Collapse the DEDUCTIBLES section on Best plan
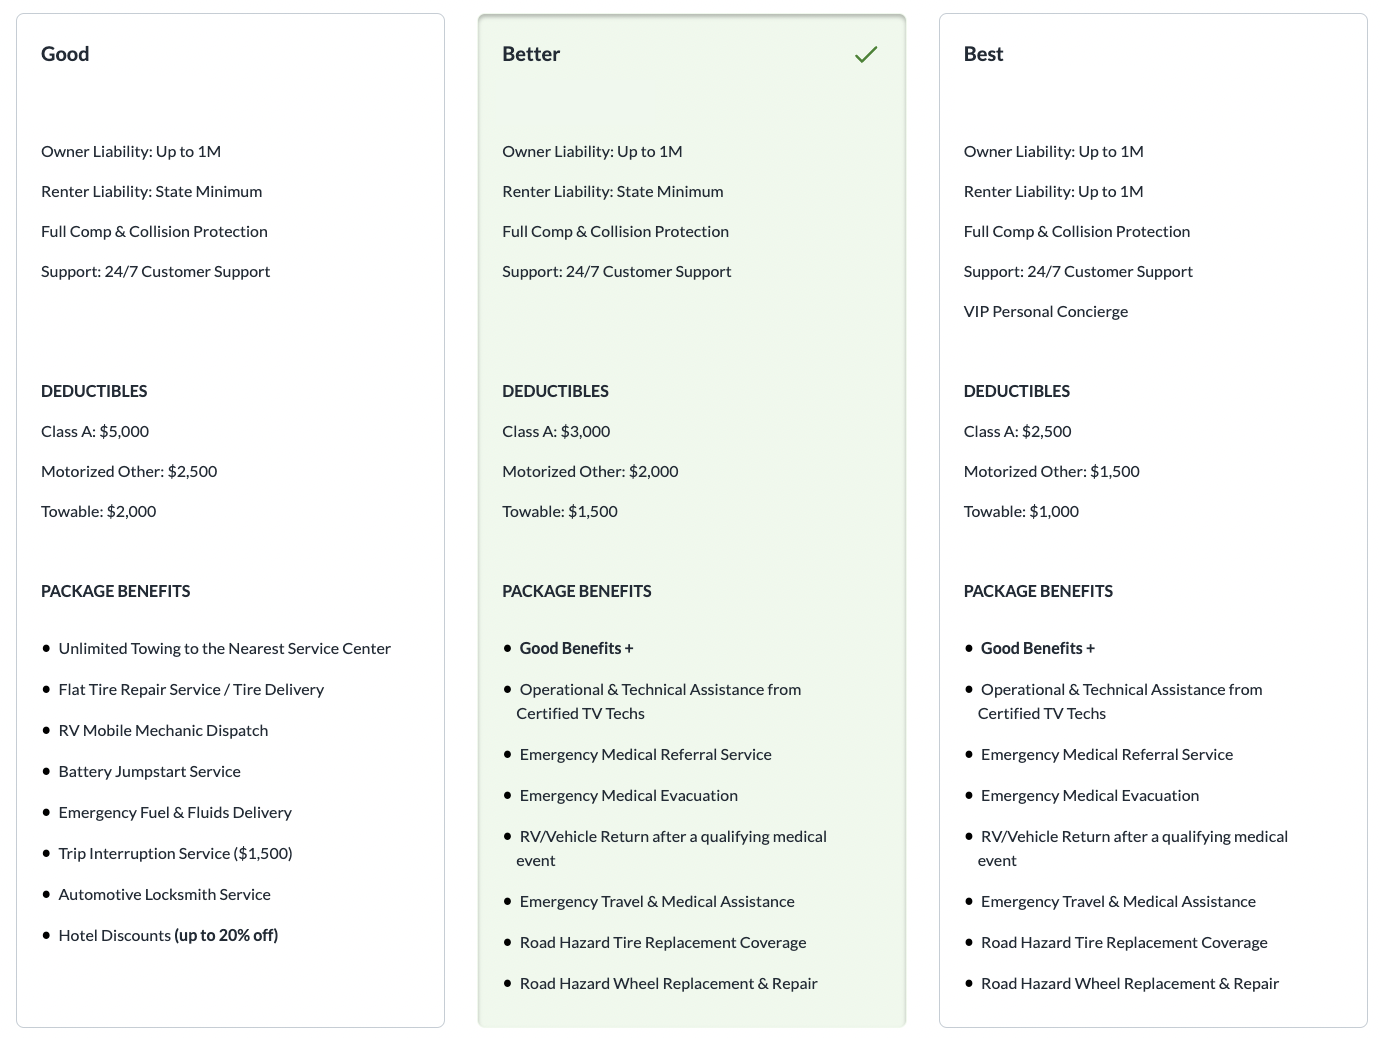 [1017, 391]
